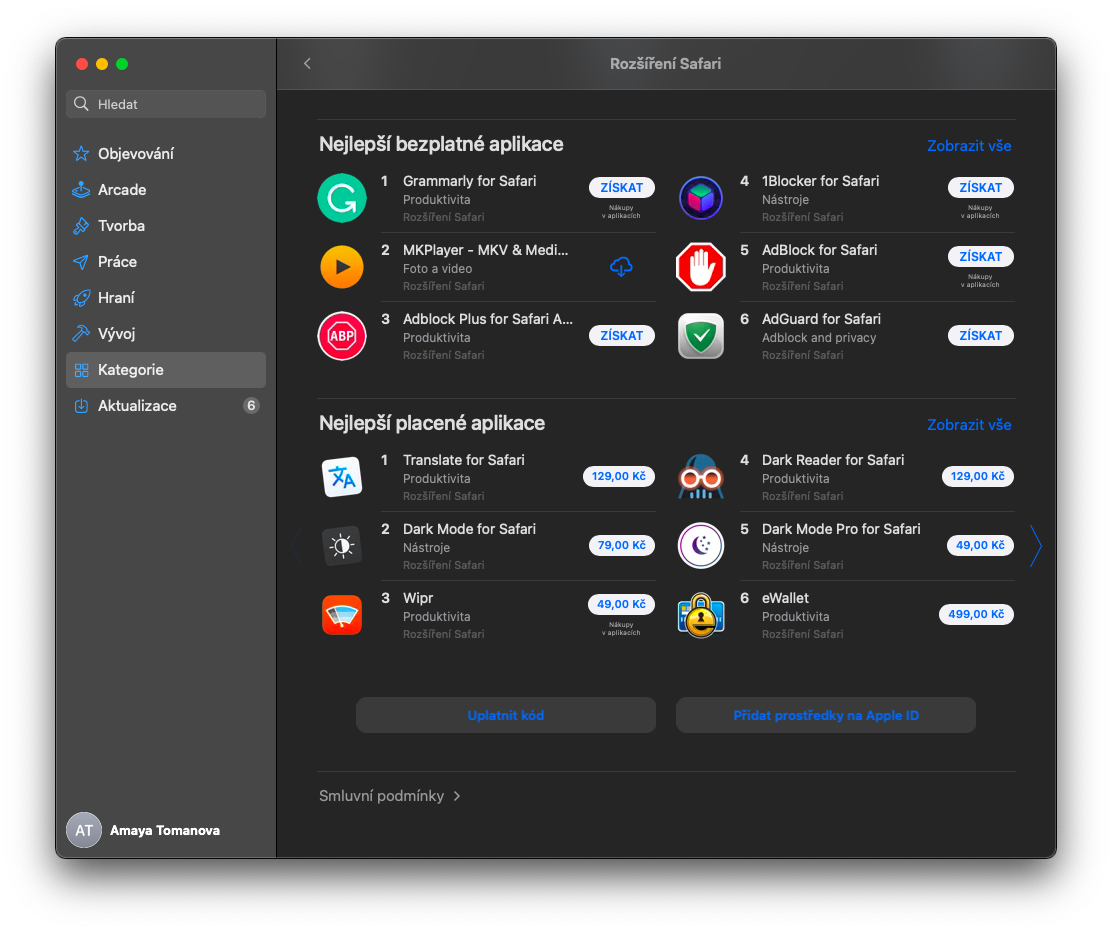Buy Translate for Safari for 129,00 Kč
1112x932 pixels.
(x=618, y=476)
